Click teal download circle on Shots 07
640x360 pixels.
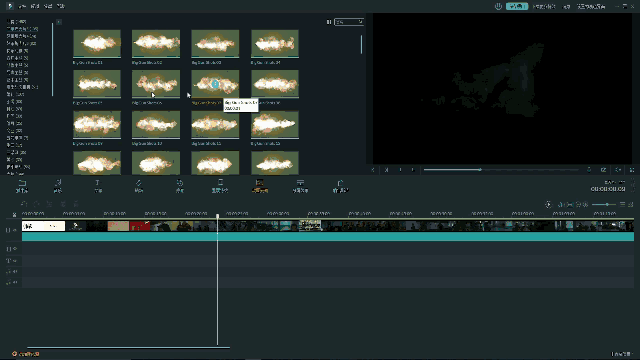tap(215, 84)
